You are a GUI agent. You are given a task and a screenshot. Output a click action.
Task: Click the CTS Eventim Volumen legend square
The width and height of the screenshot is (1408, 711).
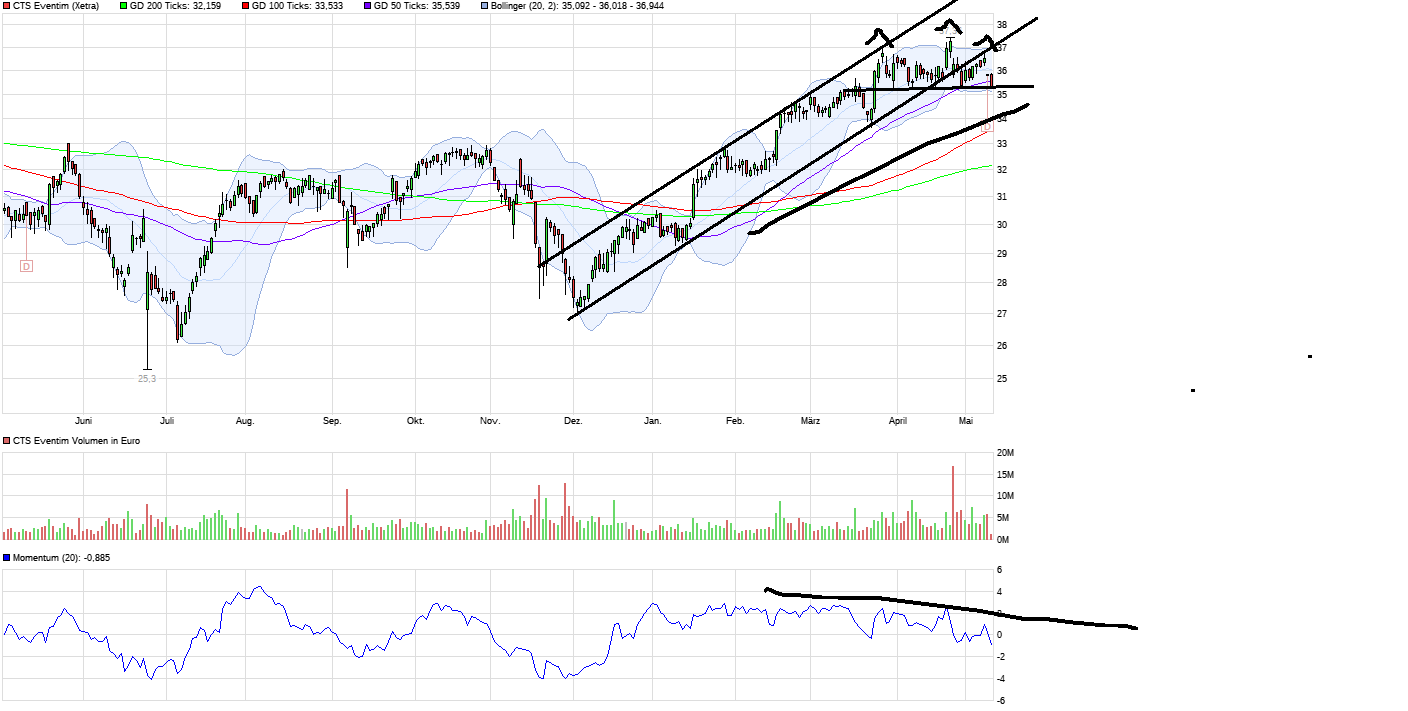coord(8,439)
